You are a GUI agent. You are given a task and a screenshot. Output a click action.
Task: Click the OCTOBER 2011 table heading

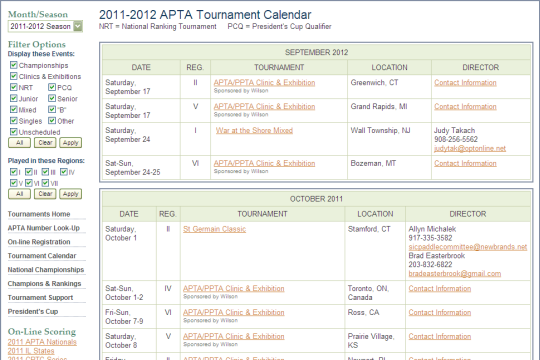click(x=316, y=199)
